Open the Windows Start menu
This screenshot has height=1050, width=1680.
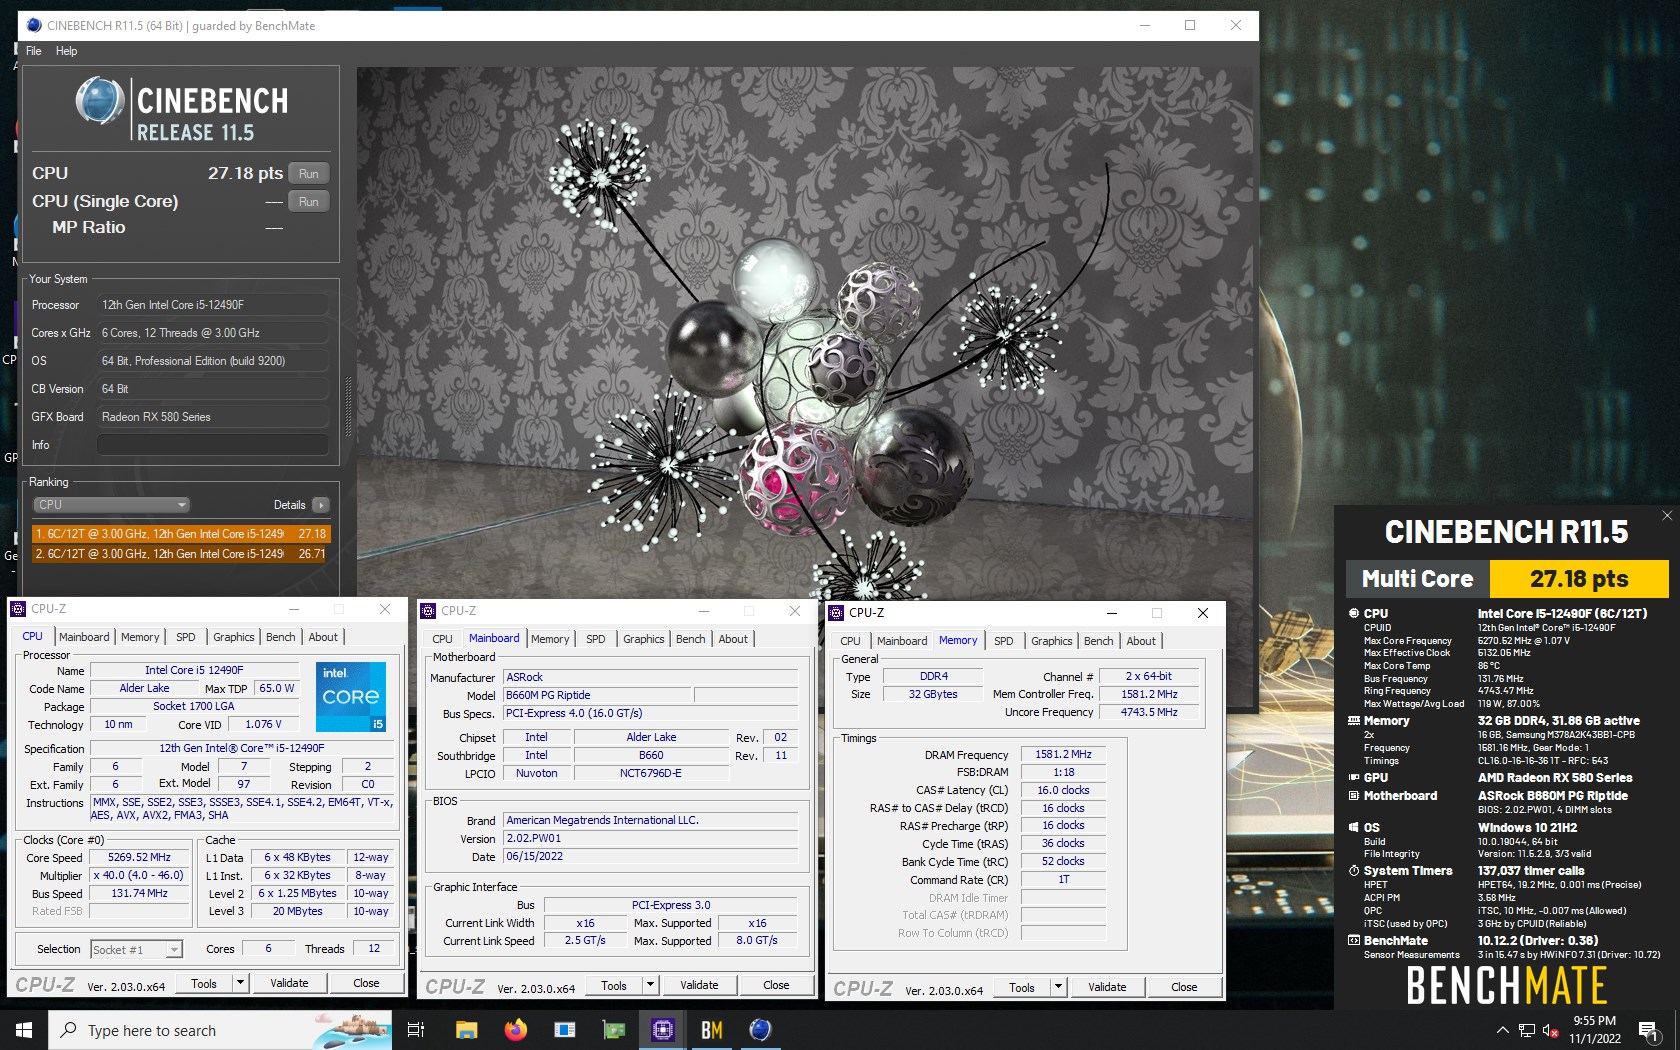(24, 1030)
